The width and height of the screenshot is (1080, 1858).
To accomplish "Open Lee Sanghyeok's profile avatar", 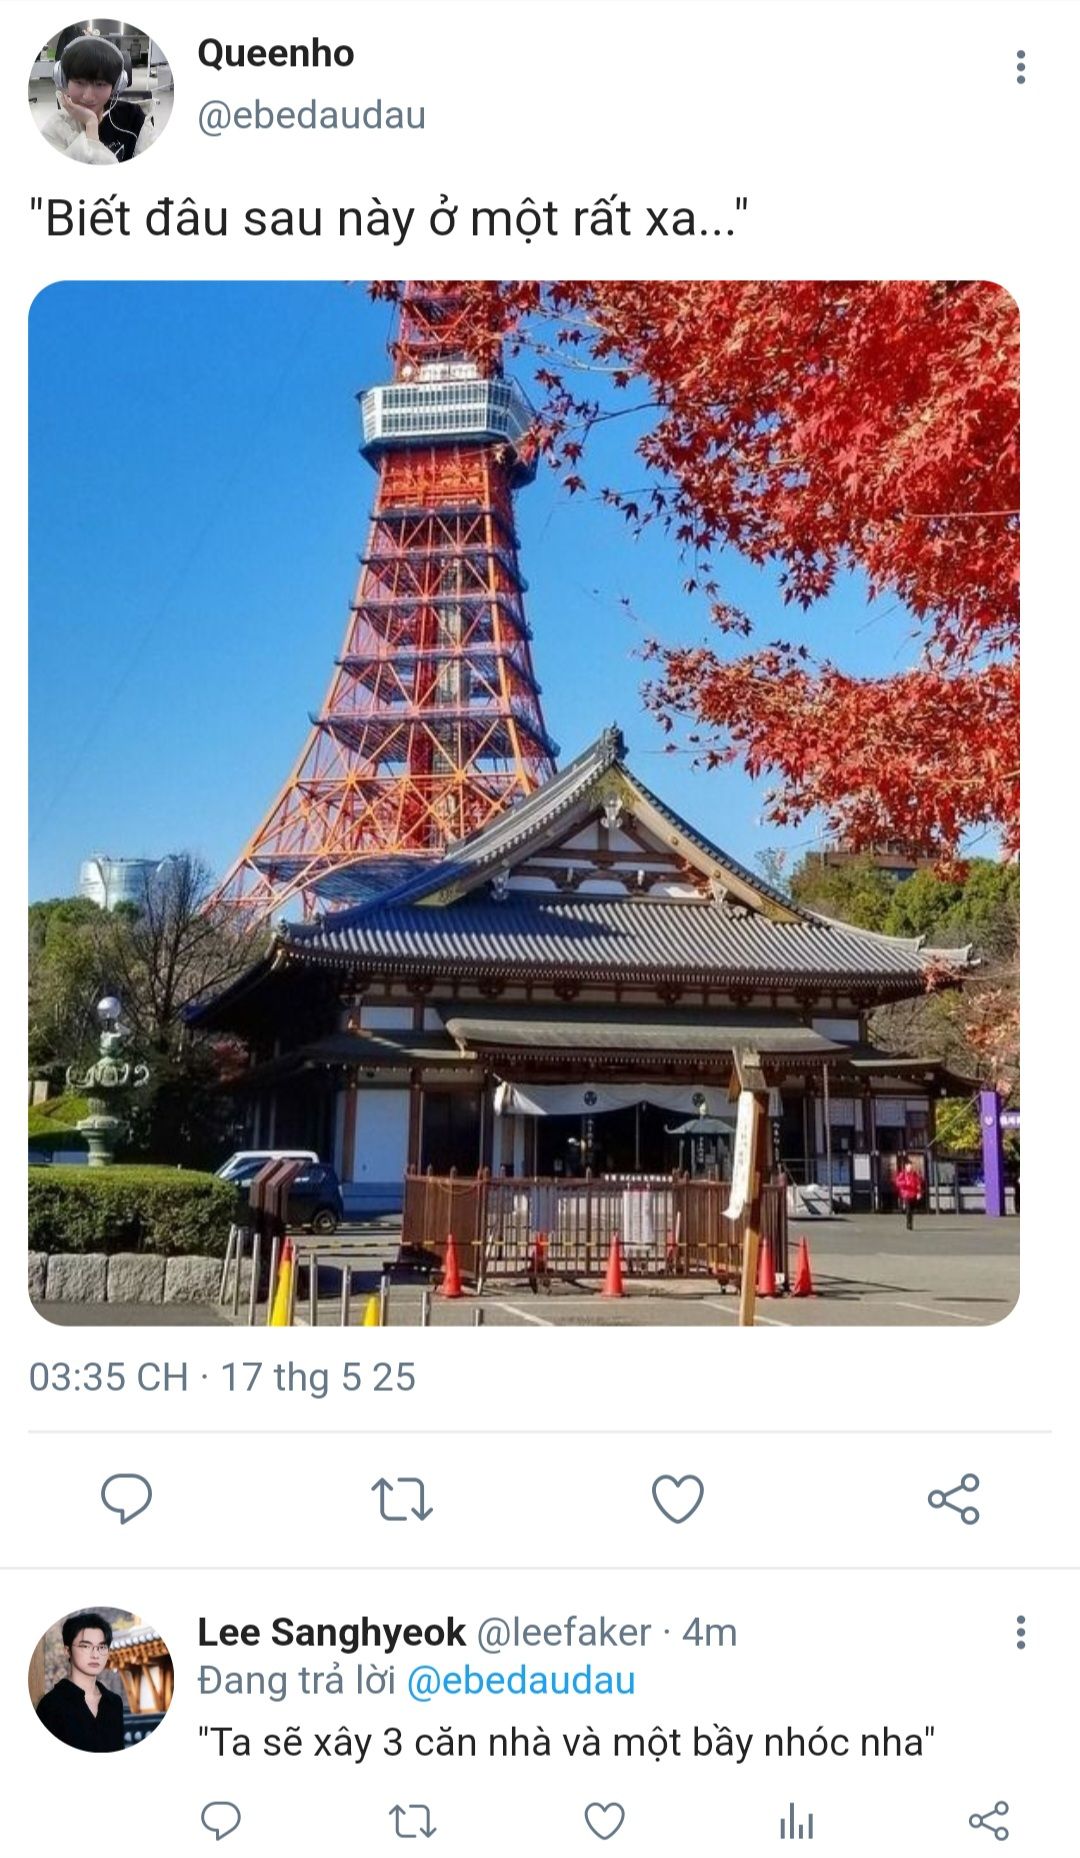I will point(101,1679).
